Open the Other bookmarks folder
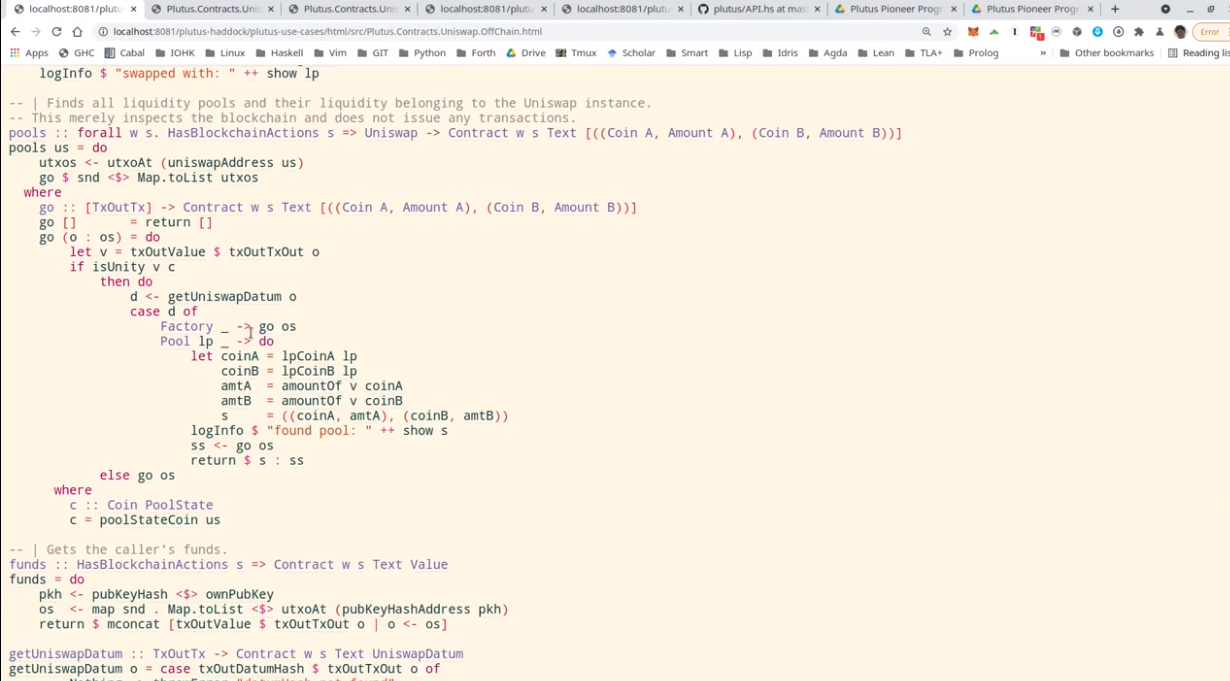Viewport: 1230px width, 681px height. (x=1106, y=53)
